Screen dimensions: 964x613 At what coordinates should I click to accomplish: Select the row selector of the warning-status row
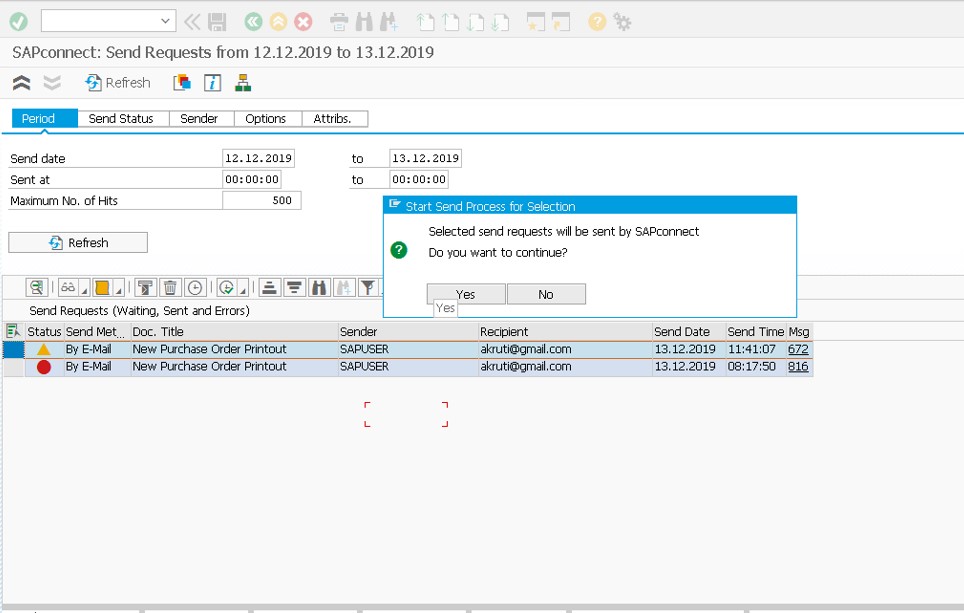pos(14,349)
